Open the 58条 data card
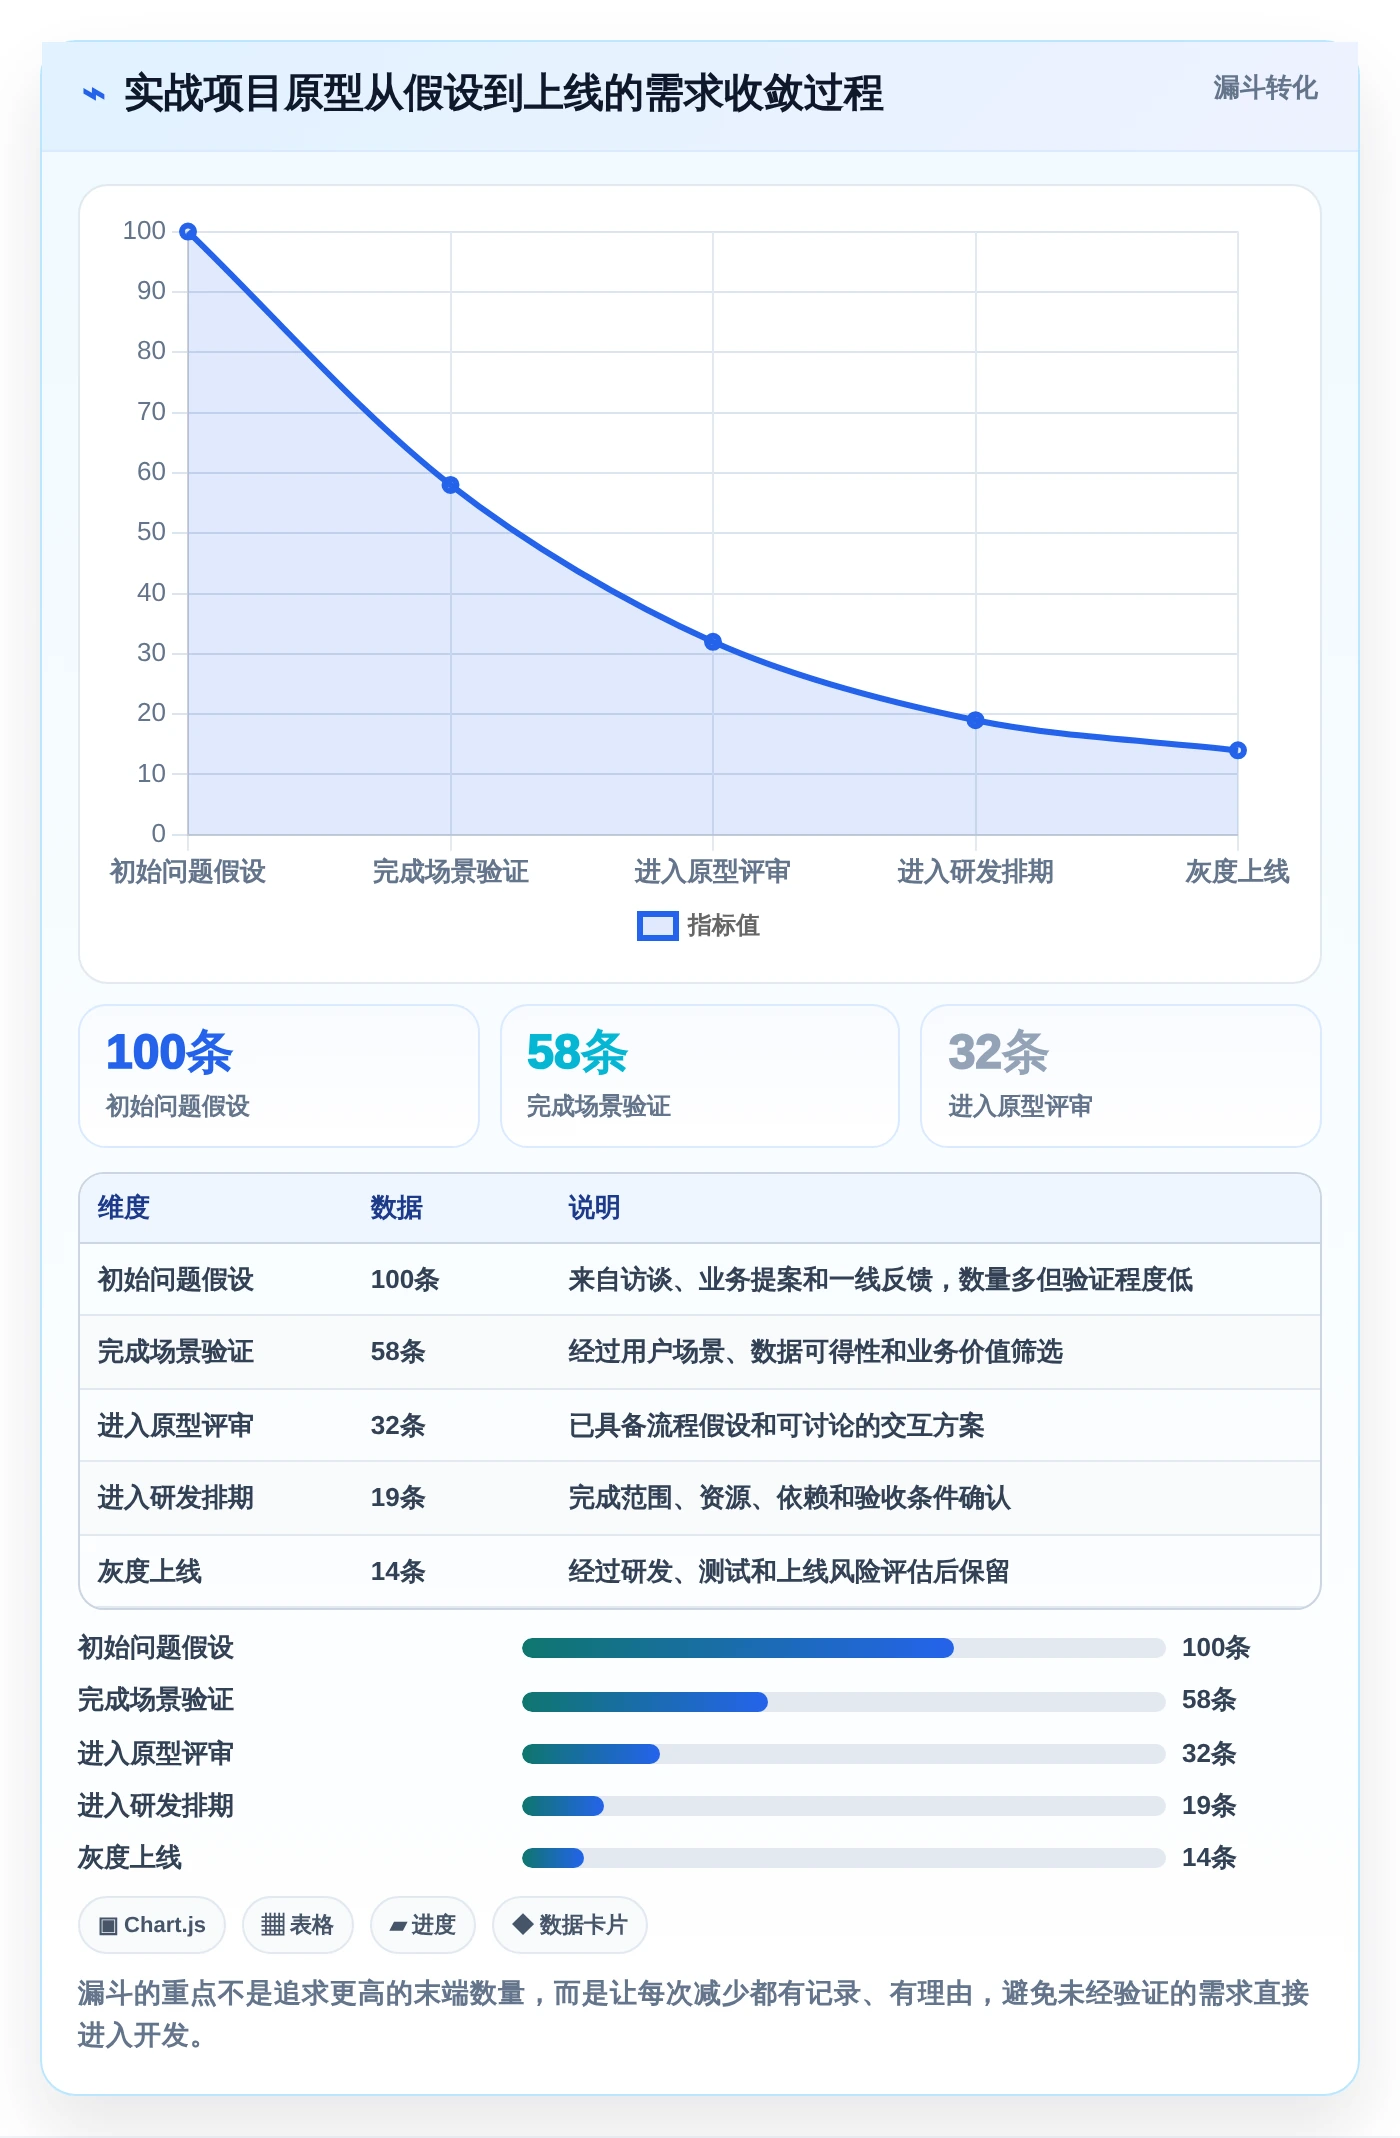The width and height of the screenshot is (1400, 2138). point(700,1076)
